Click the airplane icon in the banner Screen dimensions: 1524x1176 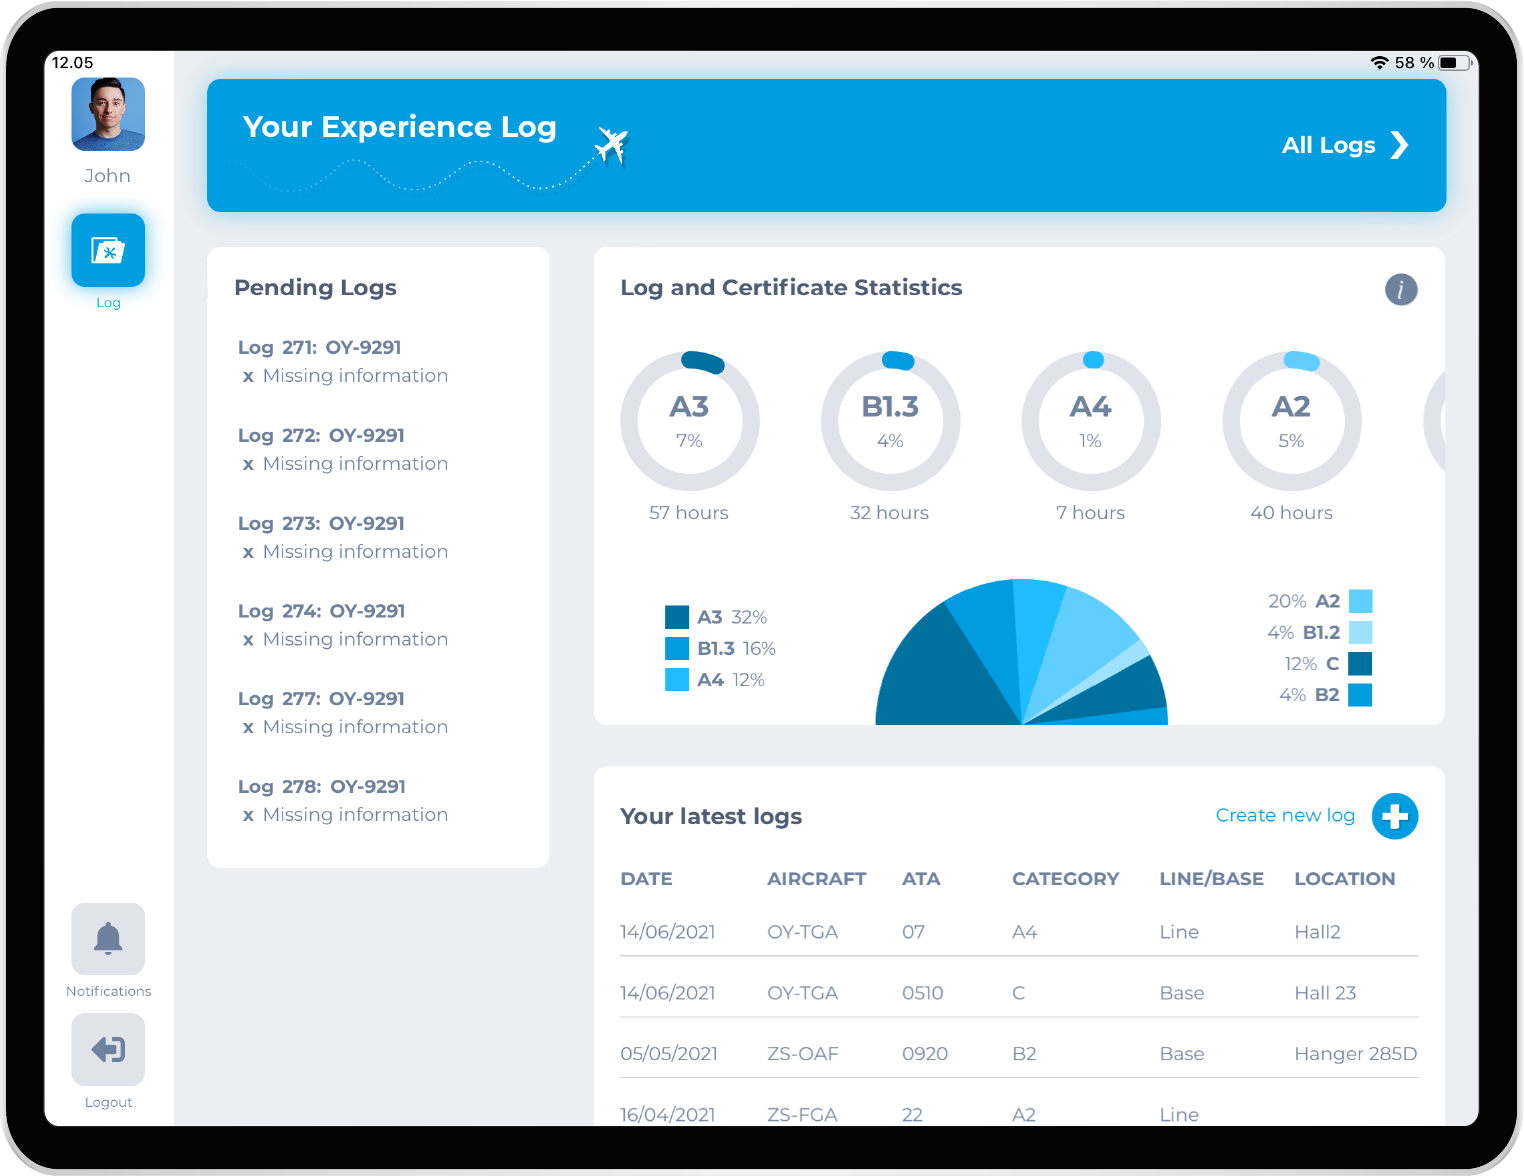611,146
